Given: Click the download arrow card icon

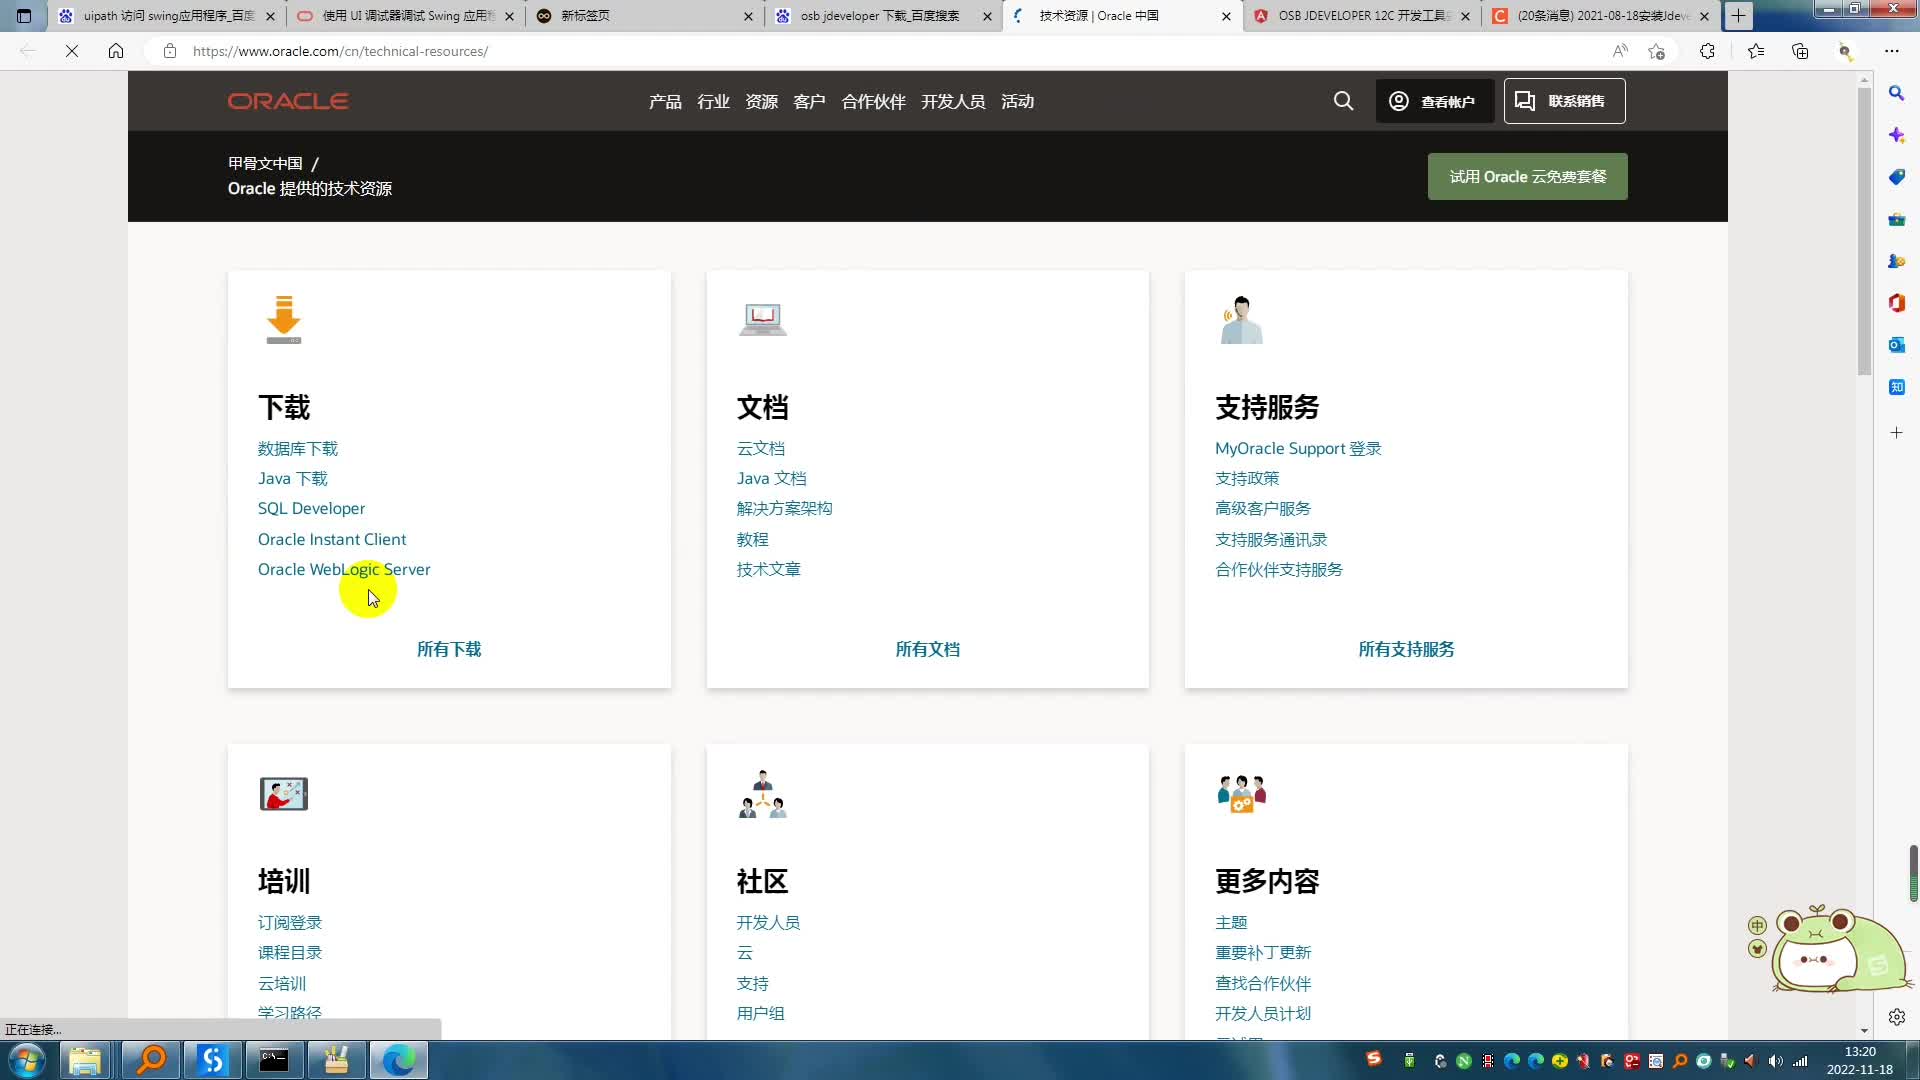Looking at the screenshot, I should (284, 320).
